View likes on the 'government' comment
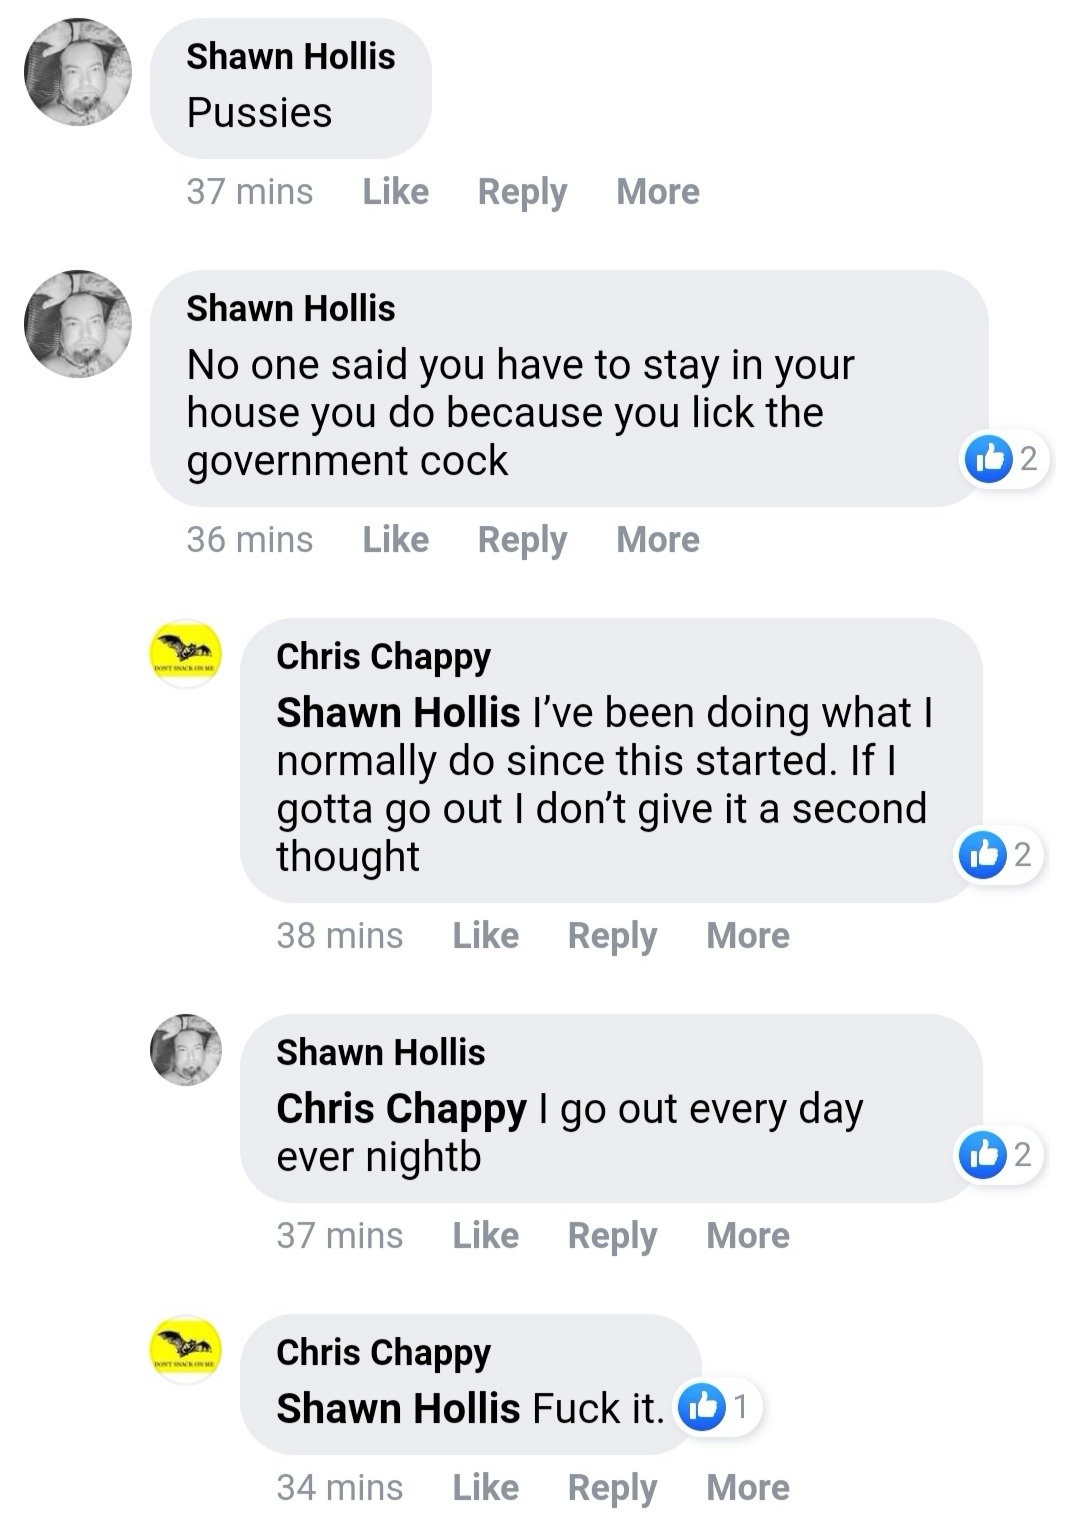Viewport: 1080px width, 1519px height. (1002, 459)
